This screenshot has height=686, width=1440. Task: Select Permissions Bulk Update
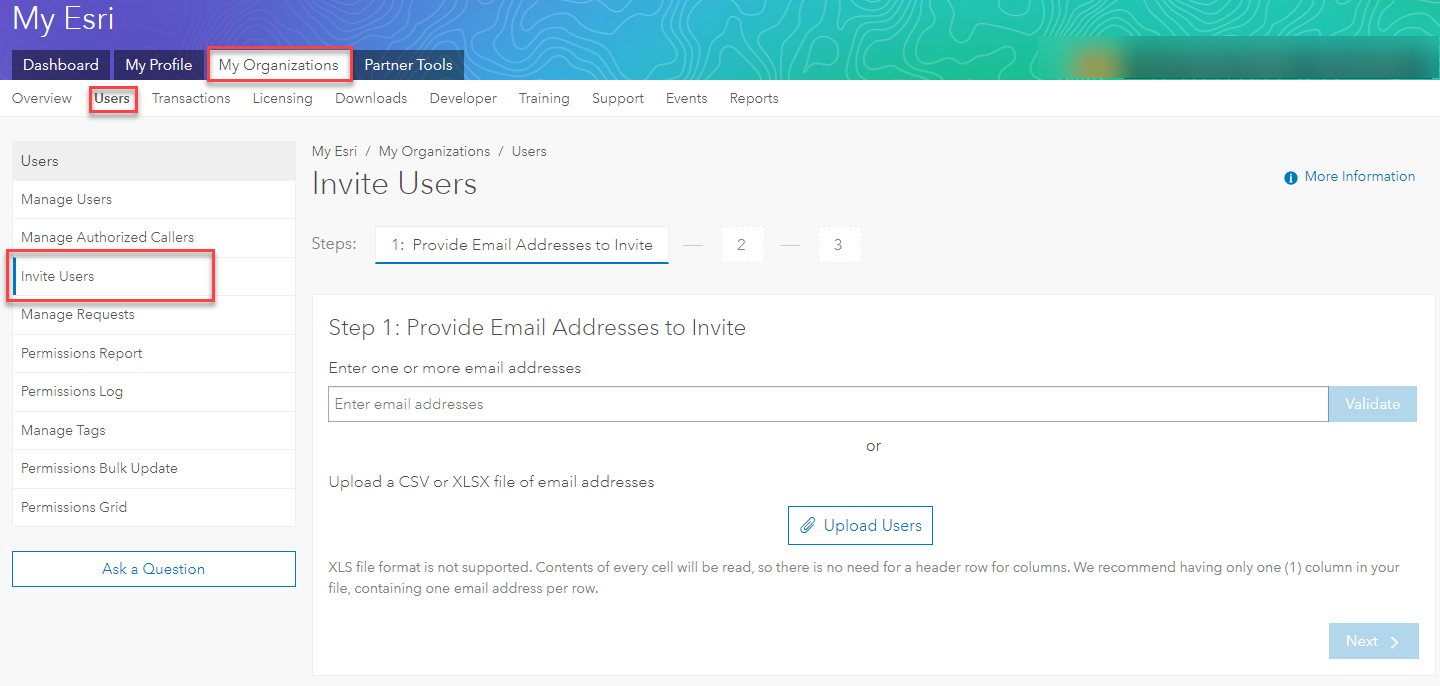[x=99, y=468]
